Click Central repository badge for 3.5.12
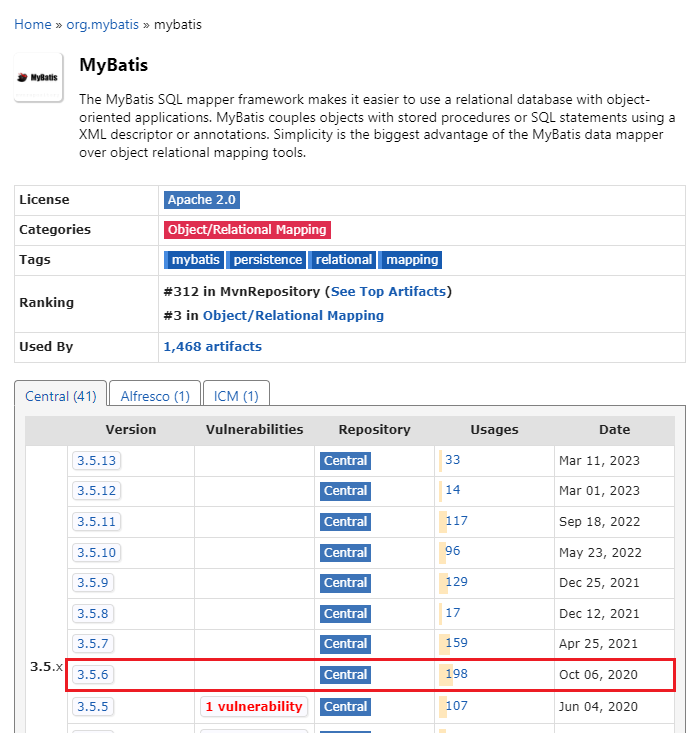Viewport: 697px width, 733px height. click(x=345, y=491)
